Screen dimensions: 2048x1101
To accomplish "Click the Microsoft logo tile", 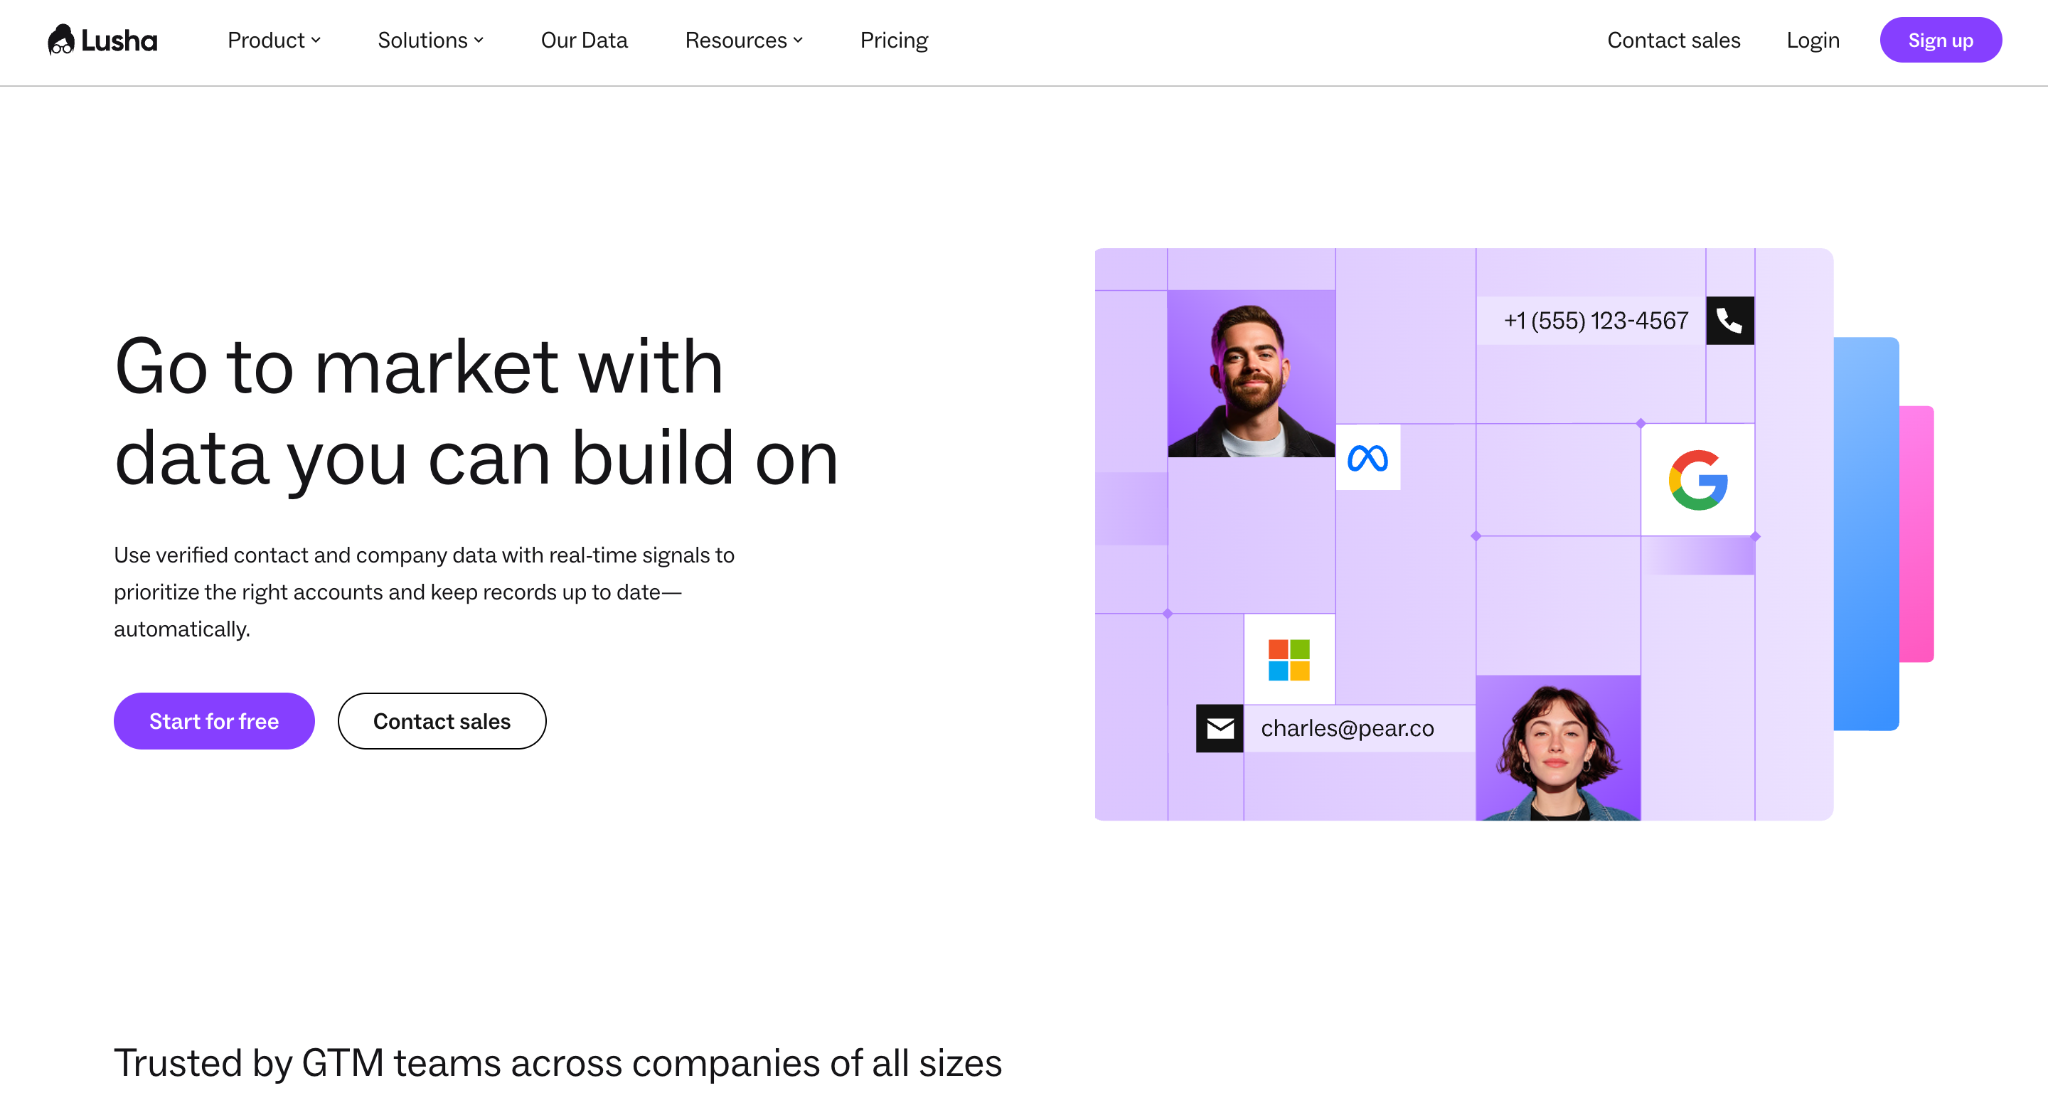I will click(1289, 660).
